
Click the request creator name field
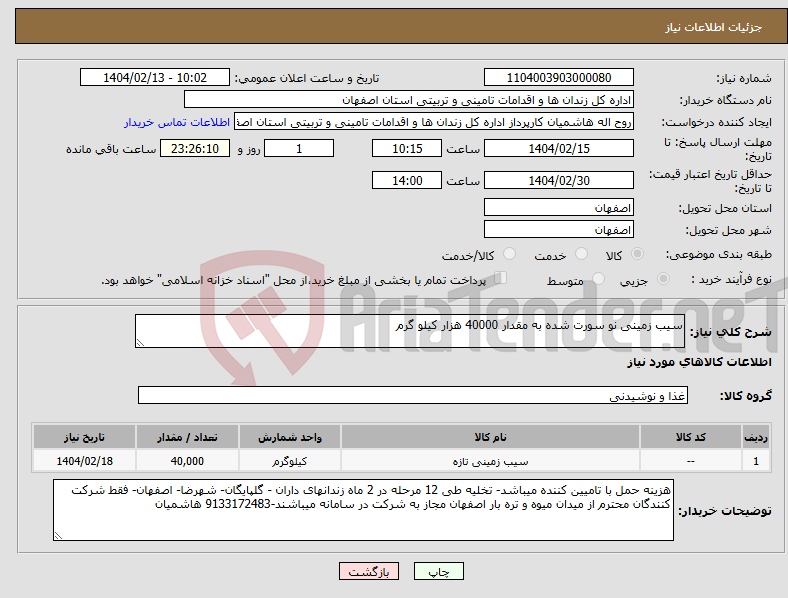[x=434, y=122]
